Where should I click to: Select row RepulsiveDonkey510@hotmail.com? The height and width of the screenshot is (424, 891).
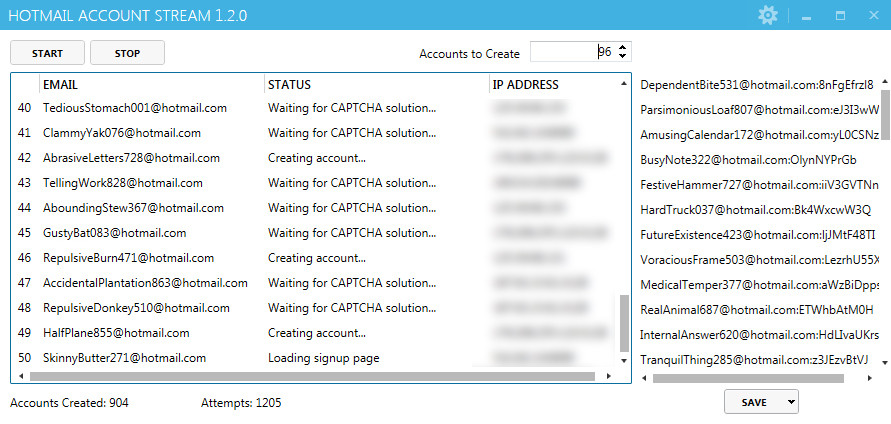tap(315, 307)
